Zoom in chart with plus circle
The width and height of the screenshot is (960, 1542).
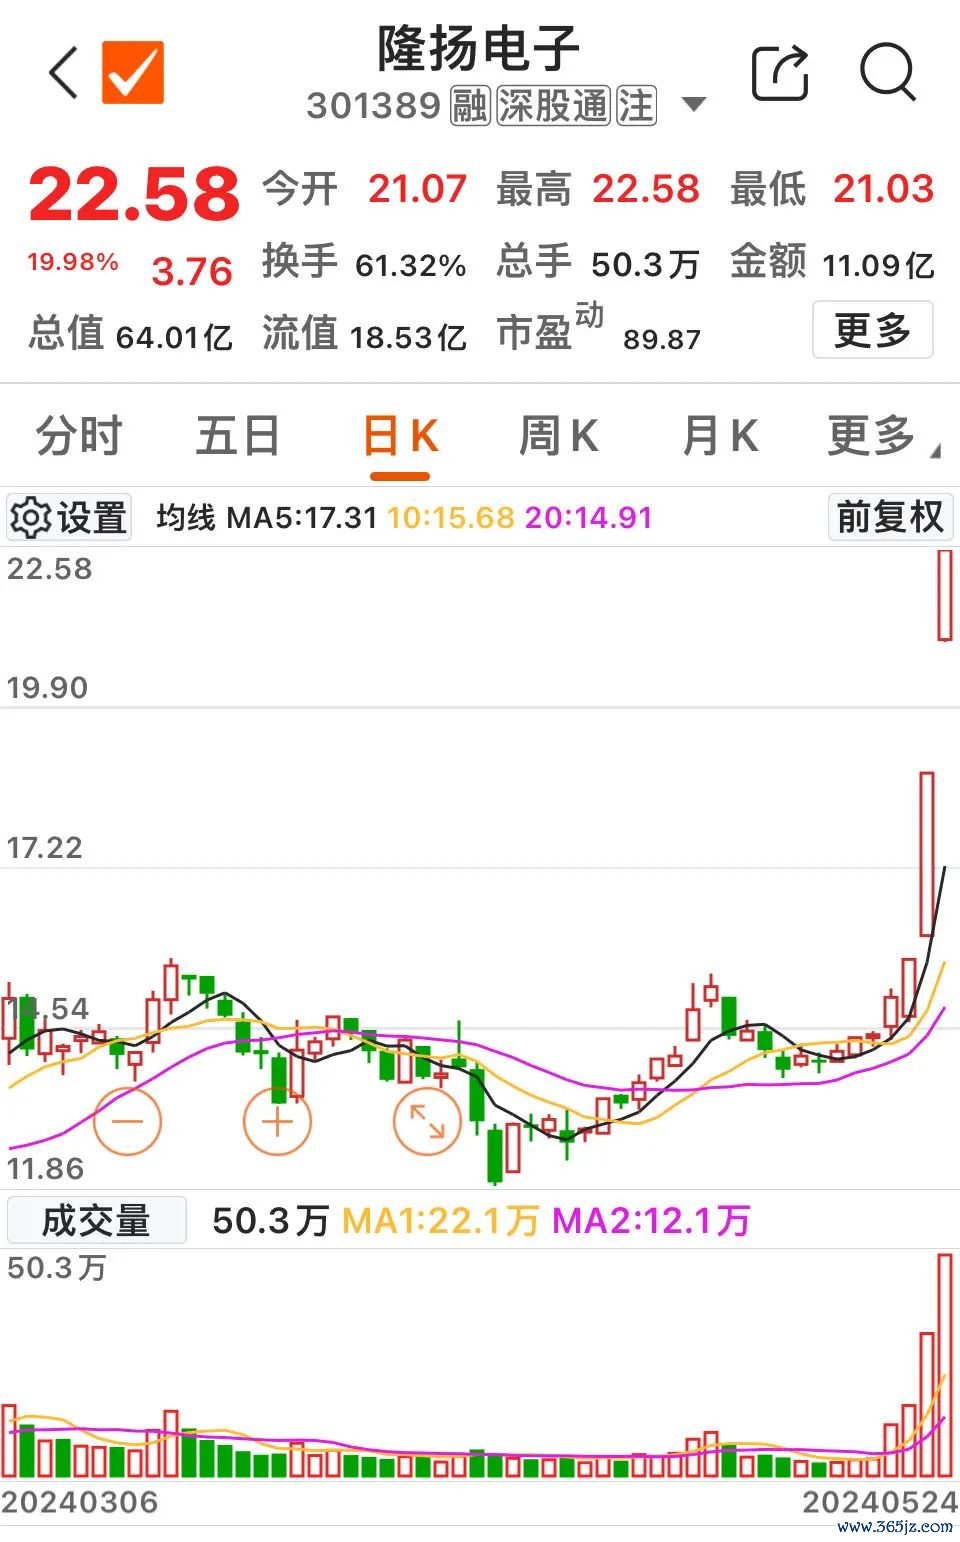(x=277, y=1121)
